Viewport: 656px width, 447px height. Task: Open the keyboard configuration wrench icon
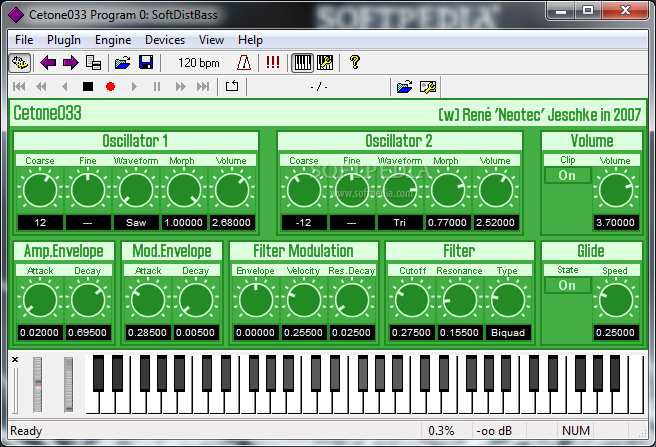[x=325, y=63]
